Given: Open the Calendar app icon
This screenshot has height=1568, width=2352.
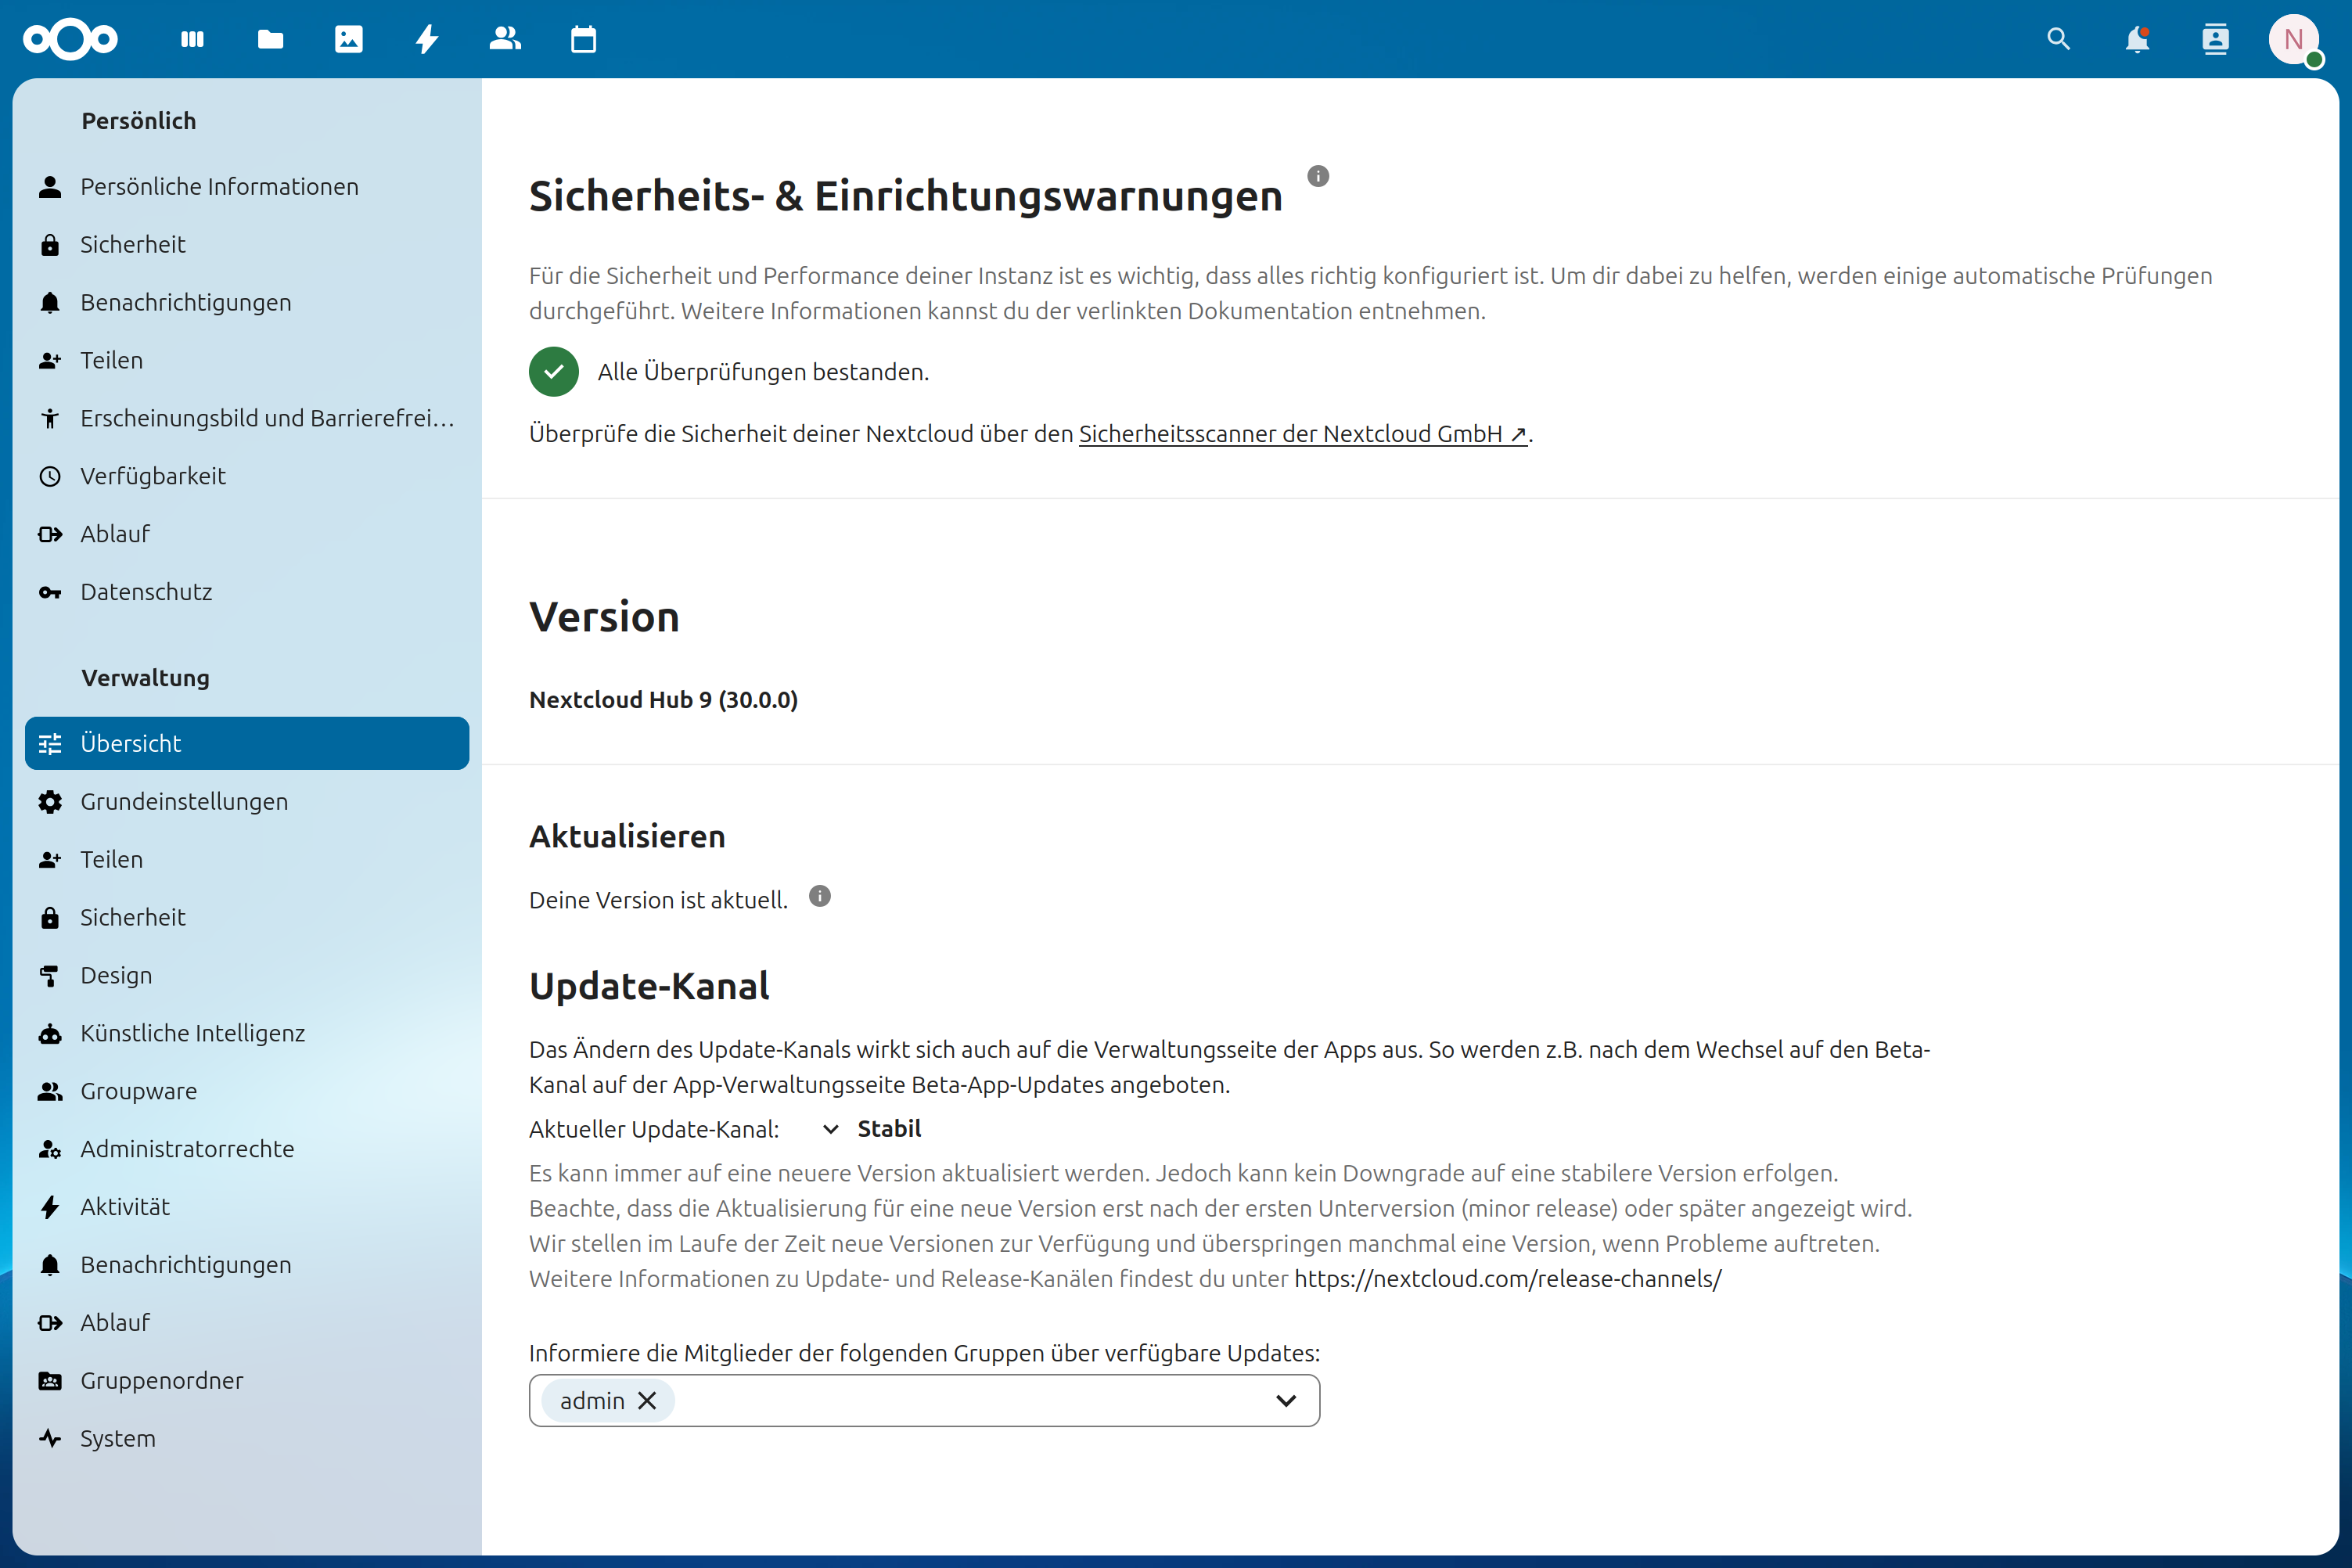Looking at the screenshot, I should coord(583,39).
